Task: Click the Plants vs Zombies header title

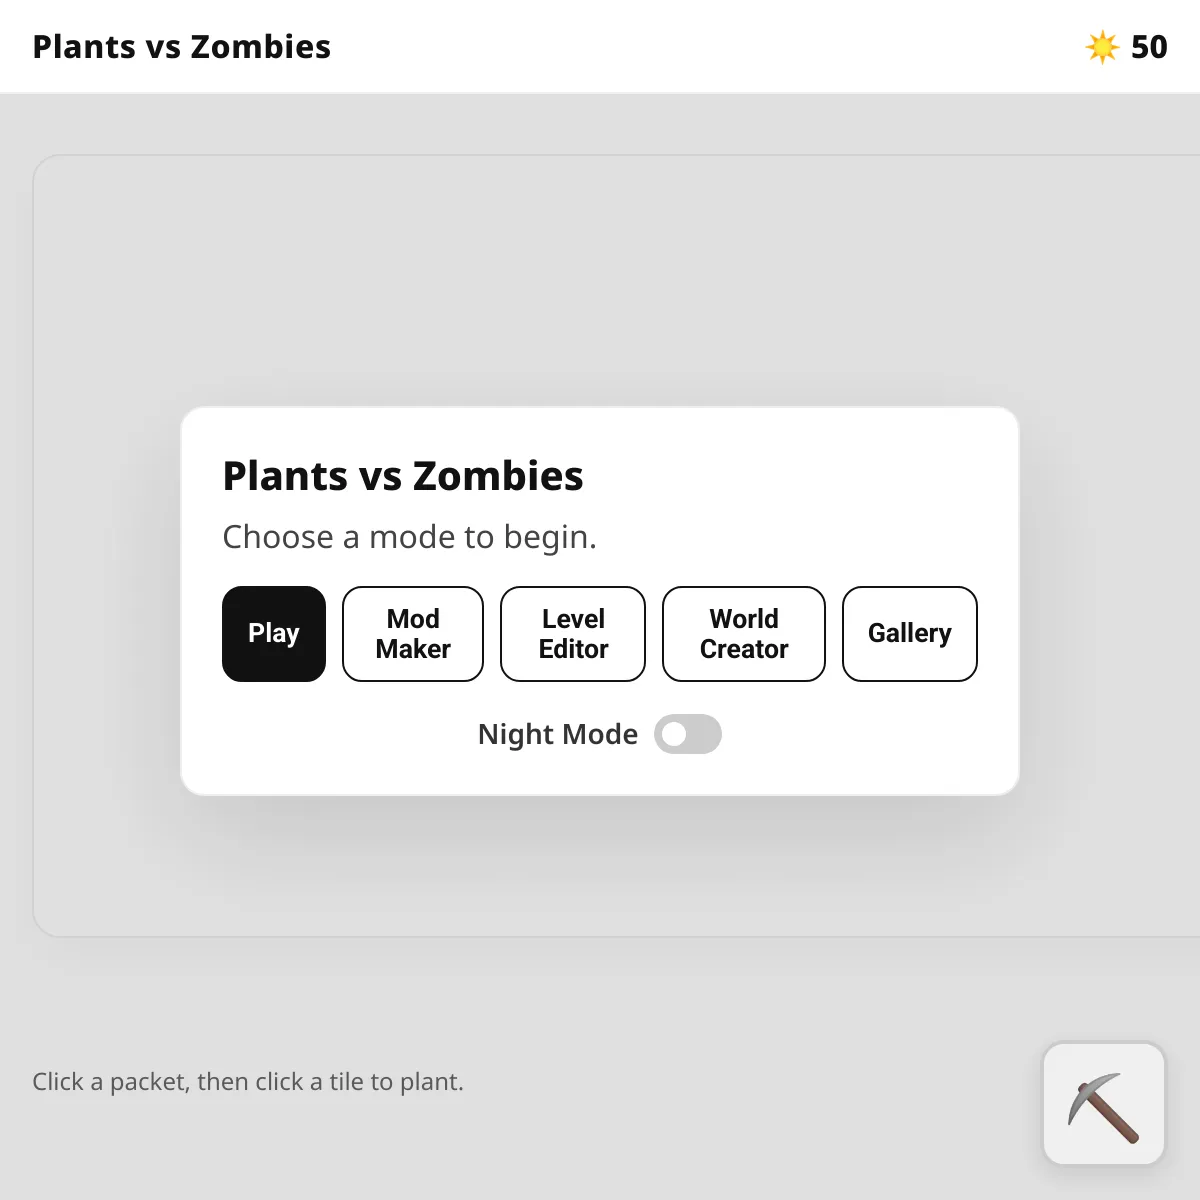Action: pyautogui.click(x=181, y=46)
